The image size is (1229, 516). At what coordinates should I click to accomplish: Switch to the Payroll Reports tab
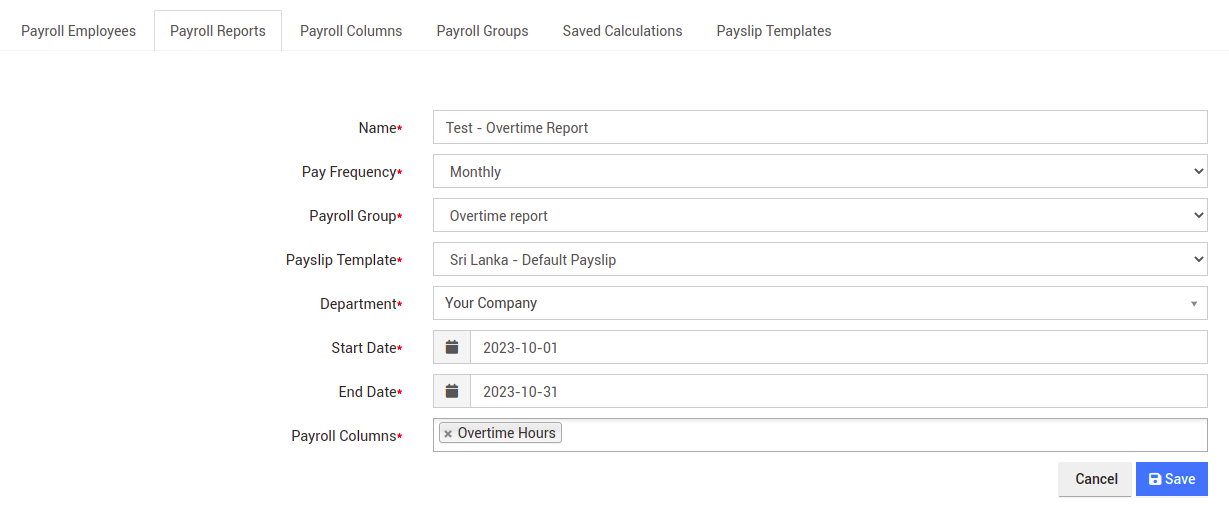pos(218,31)
